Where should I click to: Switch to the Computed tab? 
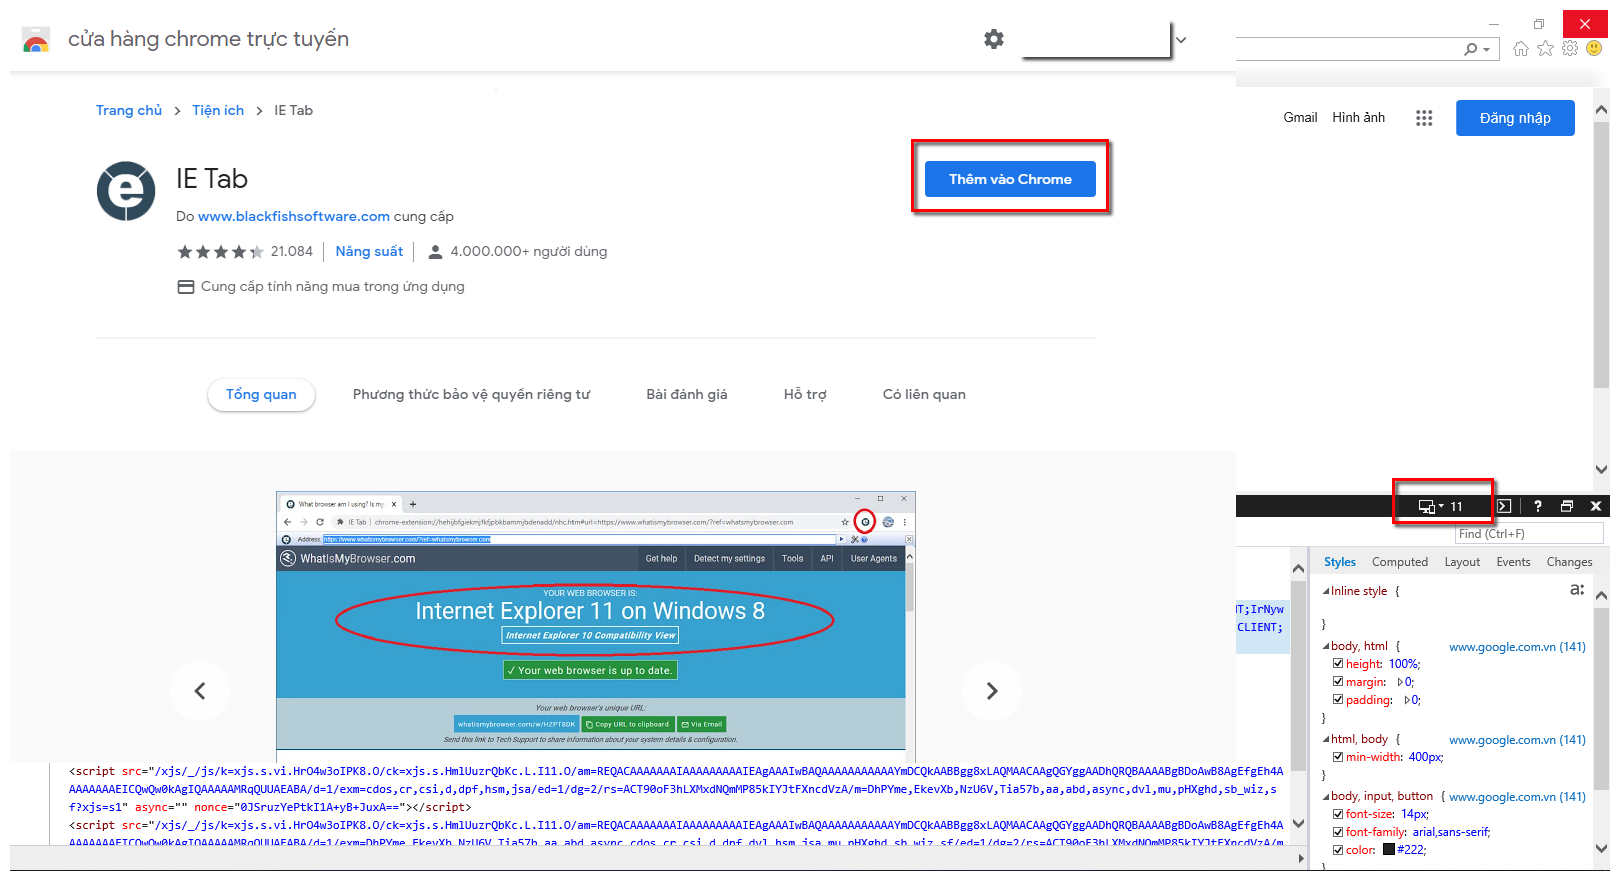click(x=1400, y=562)
